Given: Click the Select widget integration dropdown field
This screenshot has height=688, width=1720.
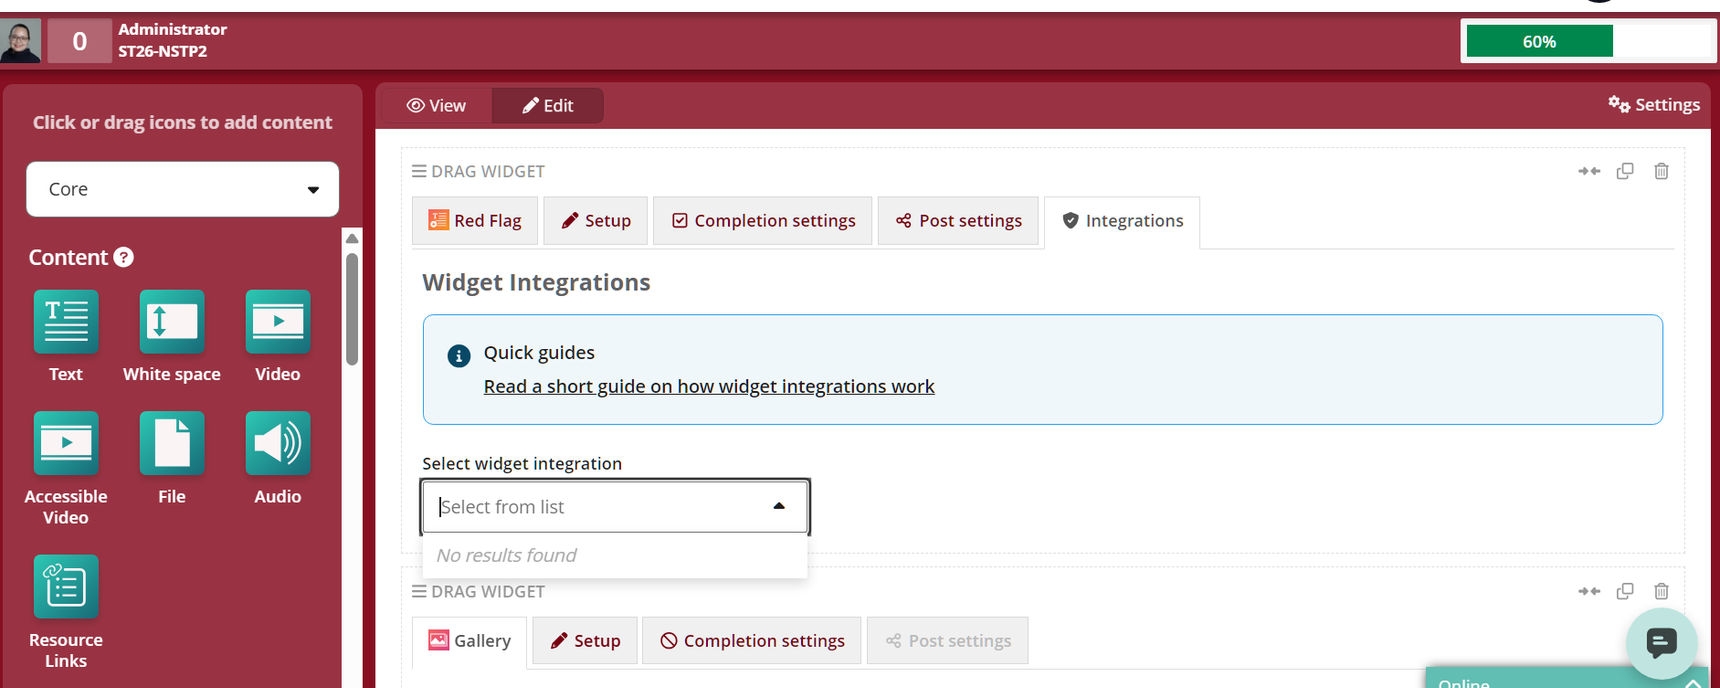Looking at the screenshot, I should 615,507.
